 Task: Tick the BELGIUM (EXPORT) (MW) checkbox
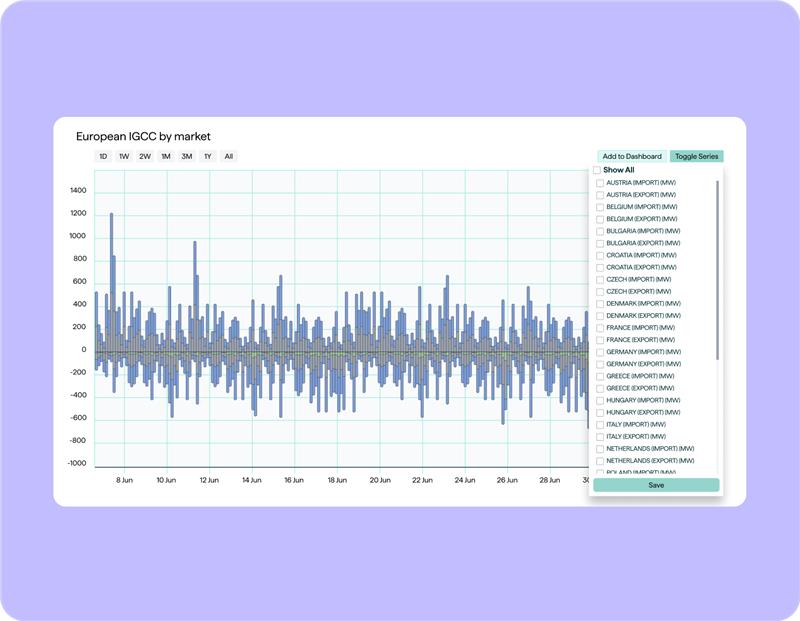coord(600,219)
